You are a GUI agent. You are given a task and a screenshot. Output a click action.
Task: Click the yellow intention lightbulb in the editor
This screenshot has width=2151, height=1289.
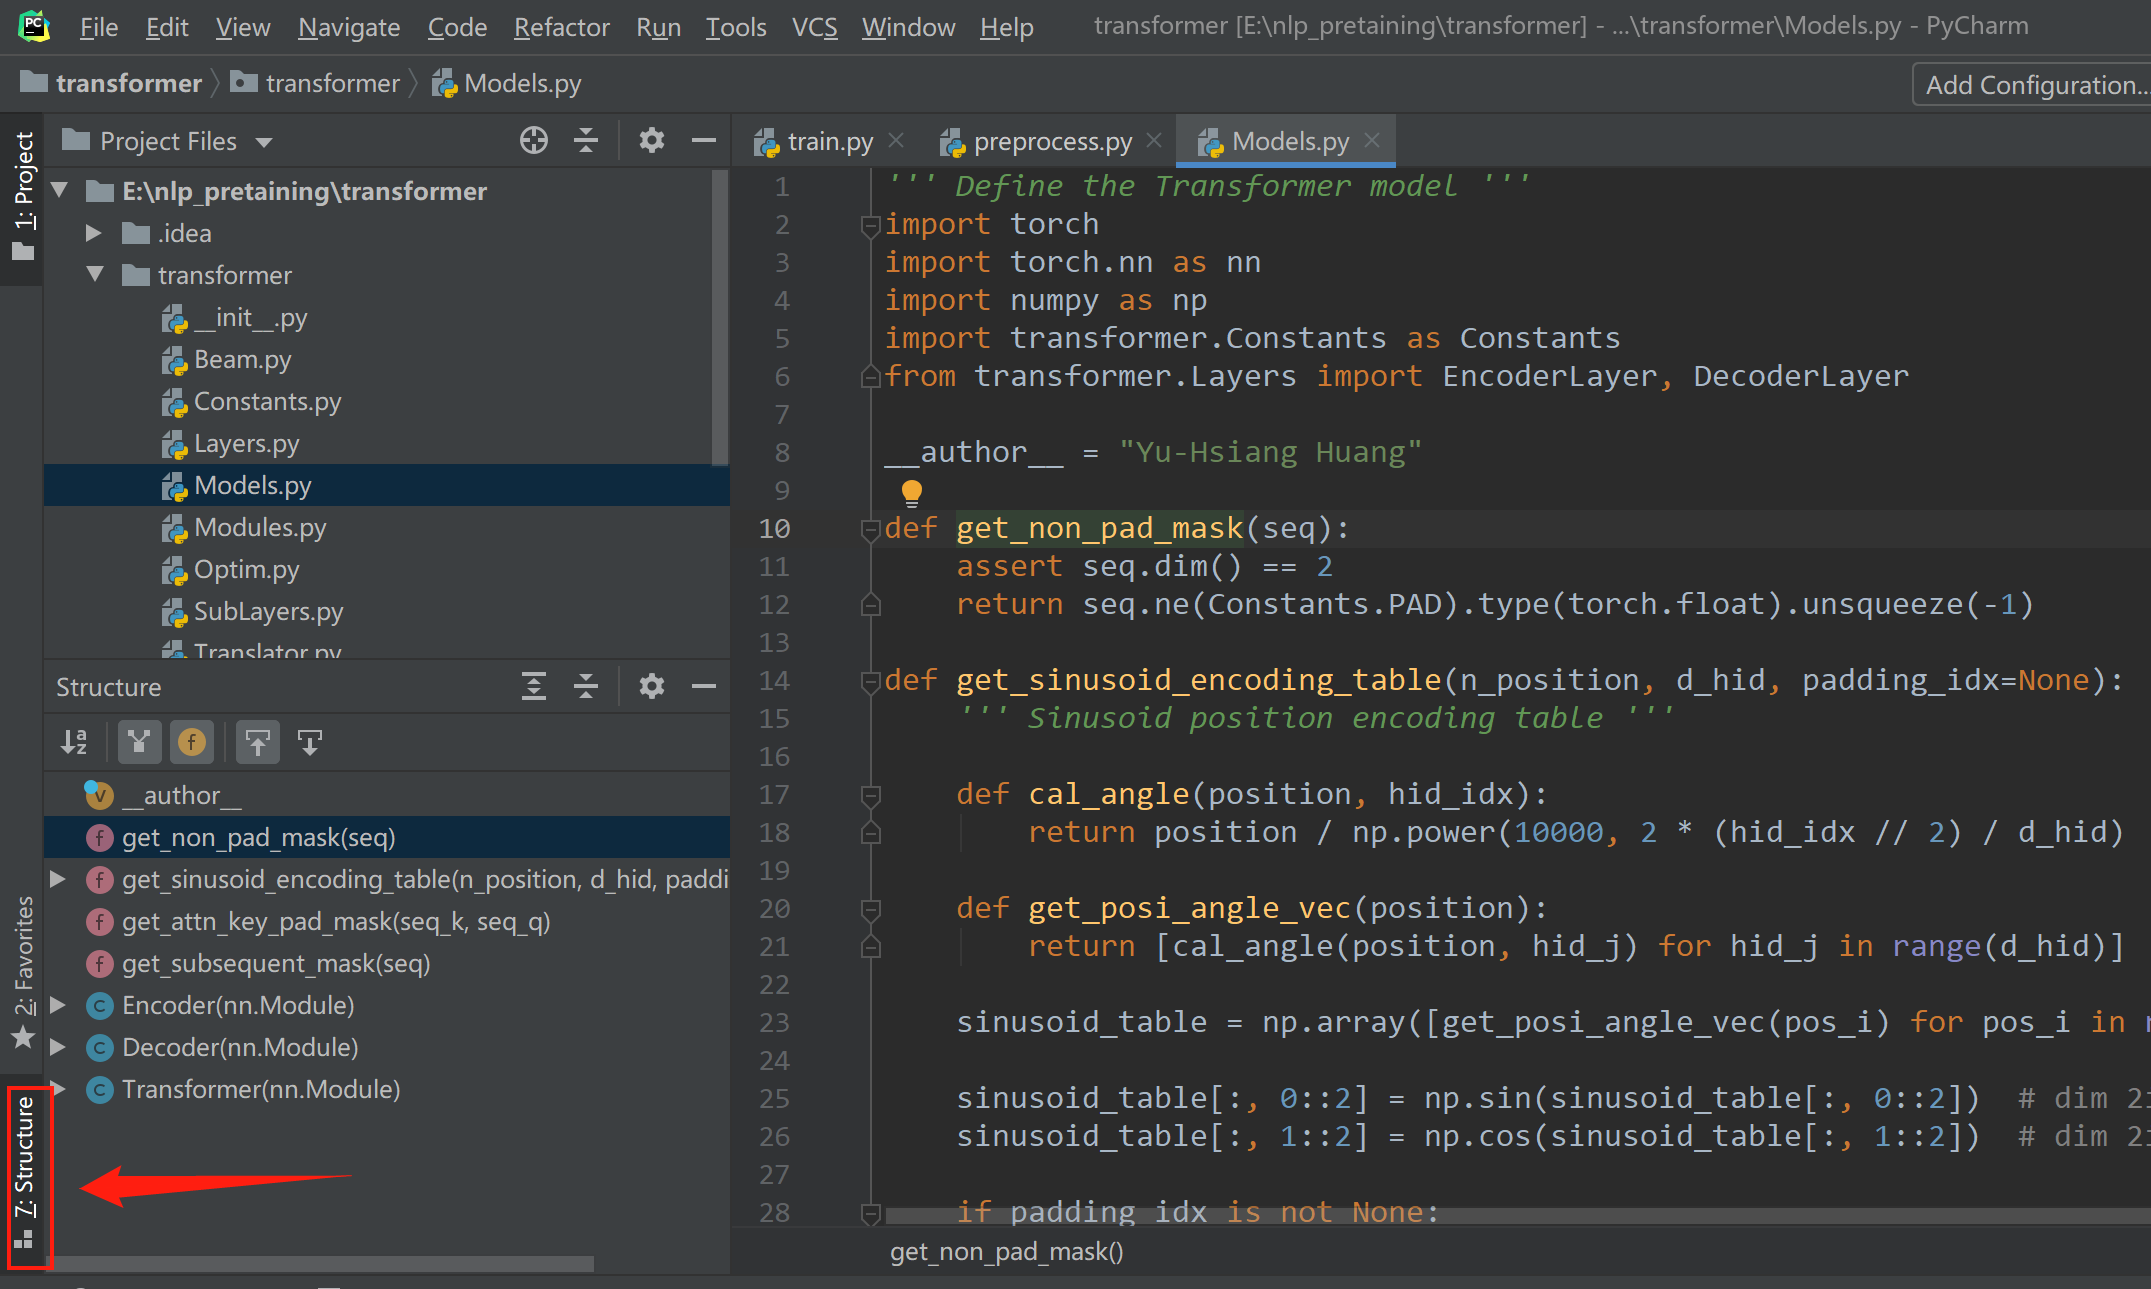click(x=912, y=492)
